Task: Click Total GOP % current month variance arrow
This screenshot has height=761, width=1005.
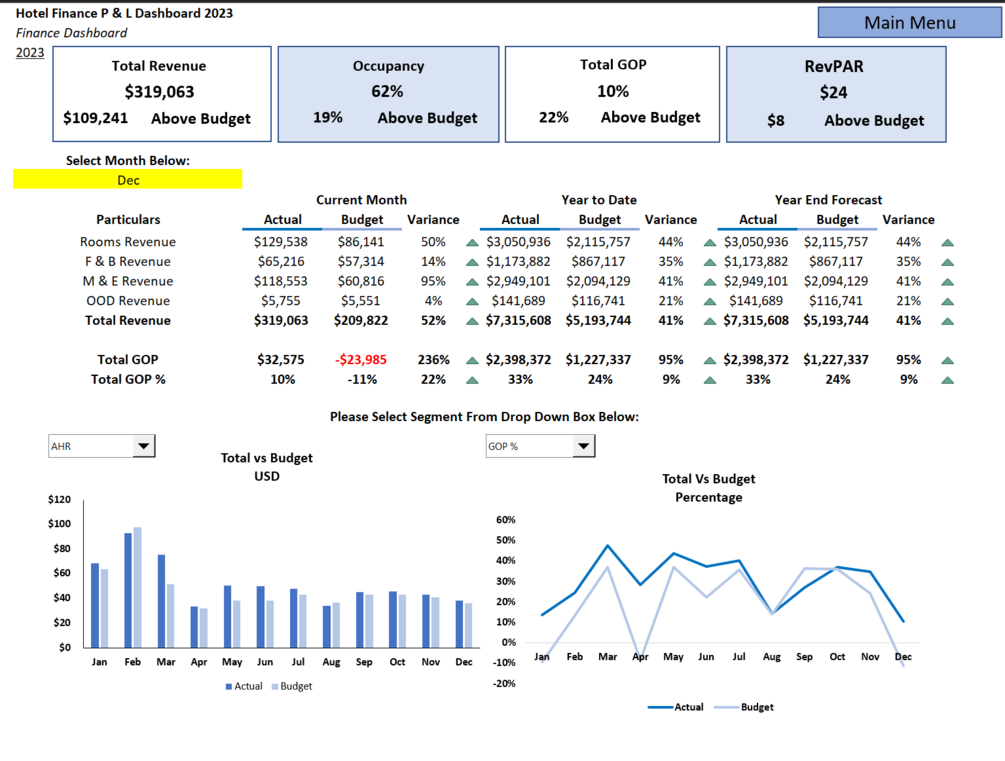Action: coord(472,380)
